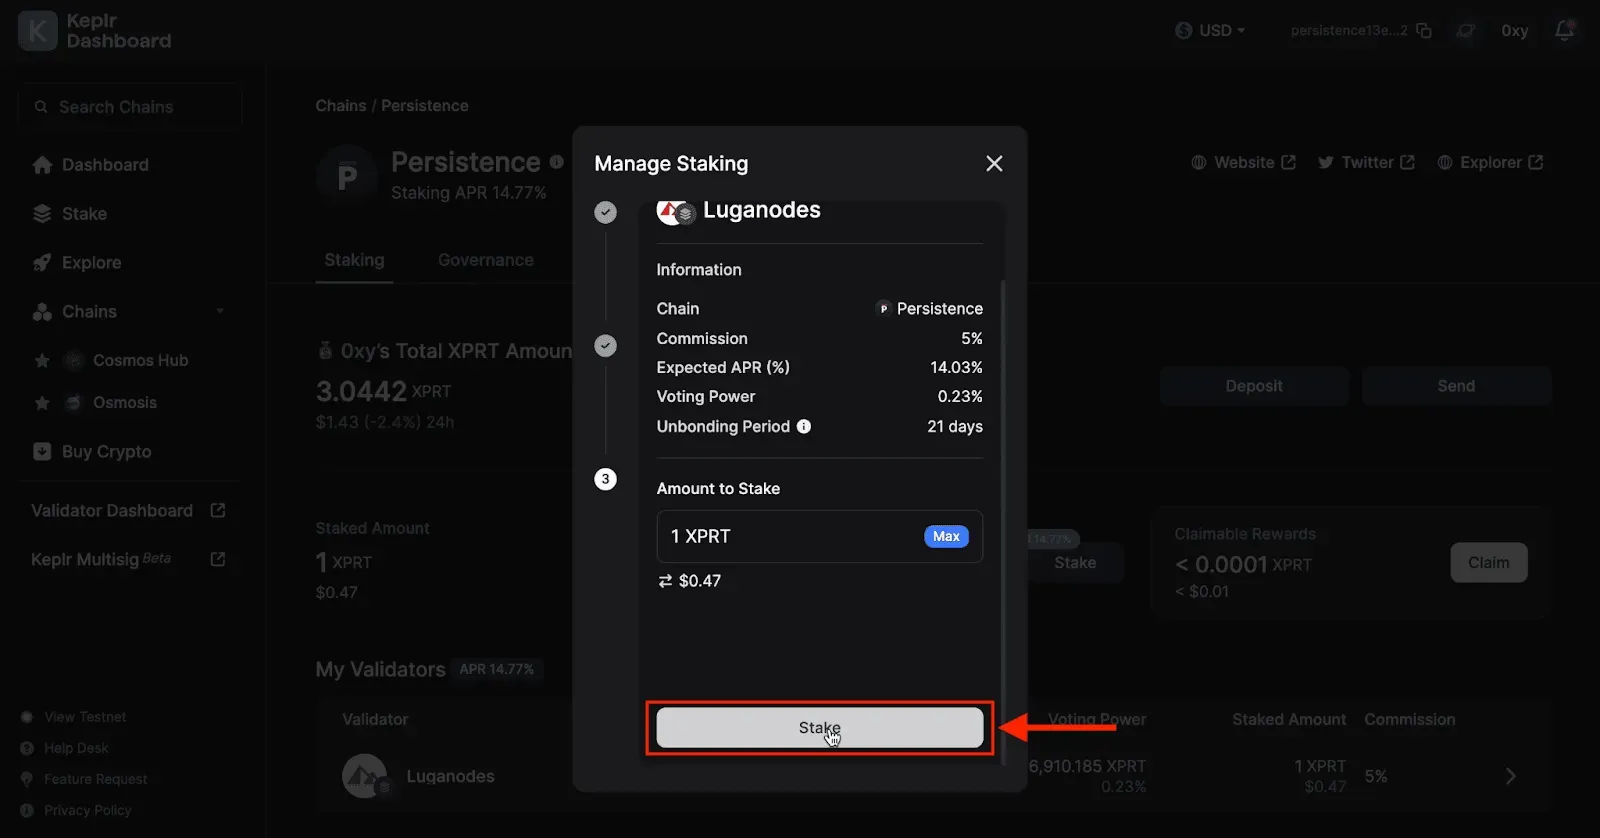Viewport: 1600px width, 838px height.
Task: Select Buy Crypto in sidebar
Action: pos(107,452)
